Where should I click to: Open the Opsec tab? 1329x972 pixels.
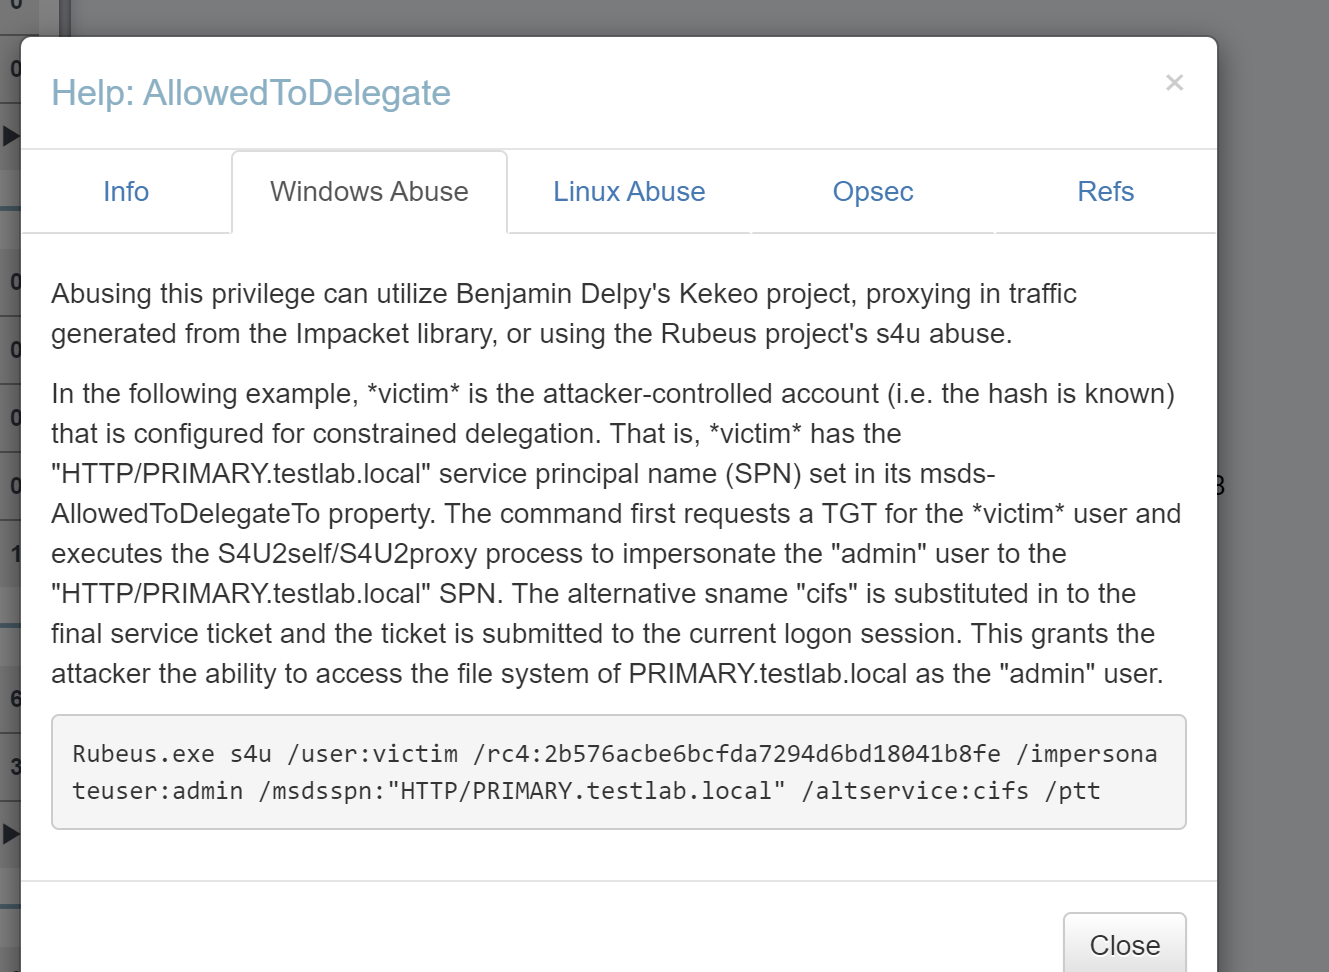pos(873,192)
